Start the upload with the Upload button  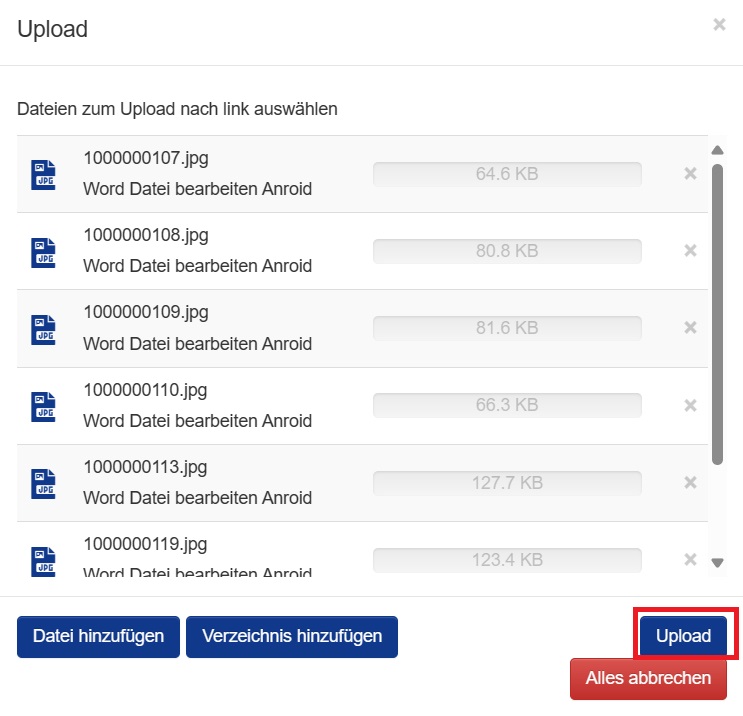[683, 636]
